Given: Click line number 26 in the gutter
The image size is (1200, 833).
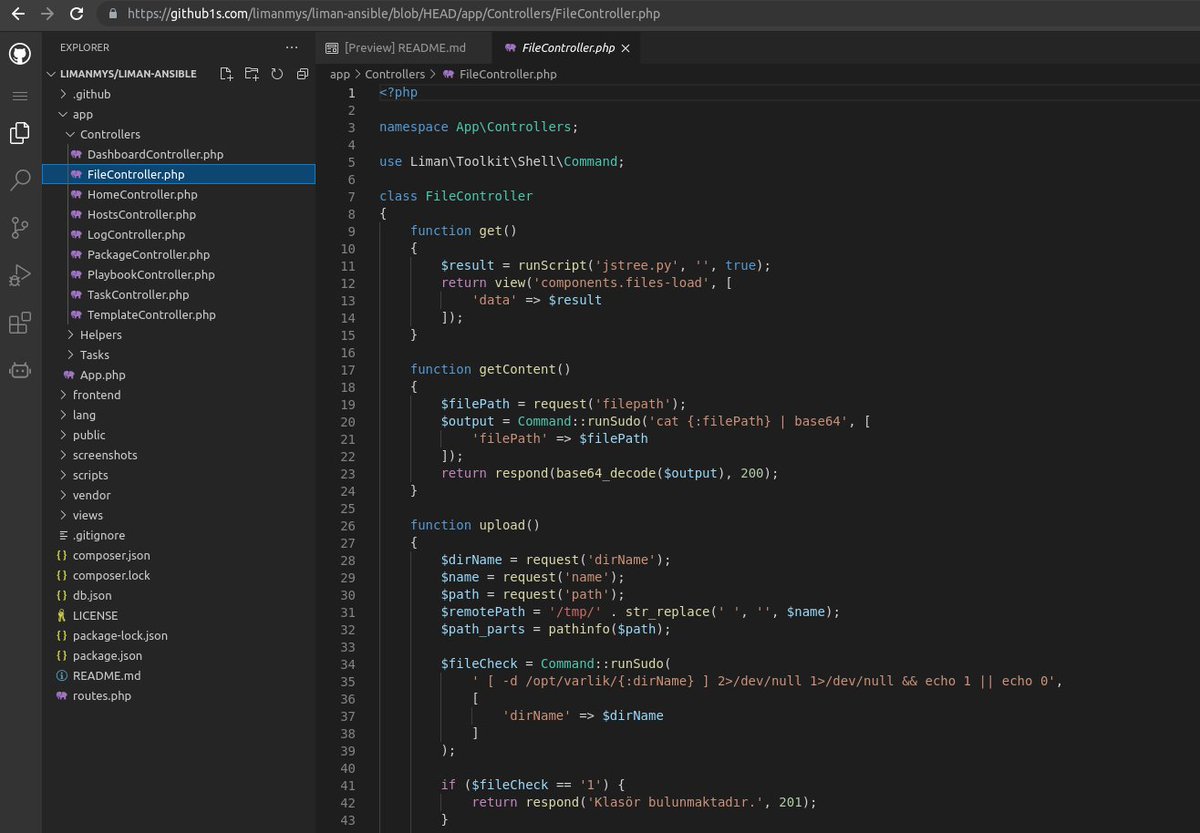Looking at the screenshot, I should (348, 525).
